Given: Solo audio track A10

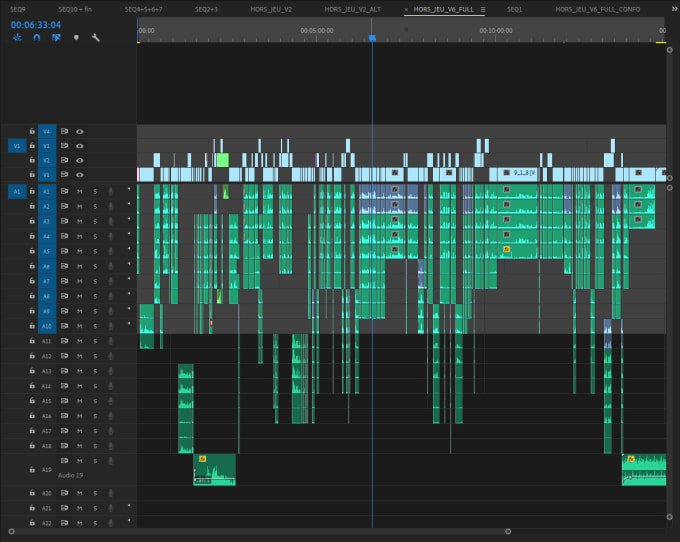Looking at the screenshot, I should click(95, 326).
